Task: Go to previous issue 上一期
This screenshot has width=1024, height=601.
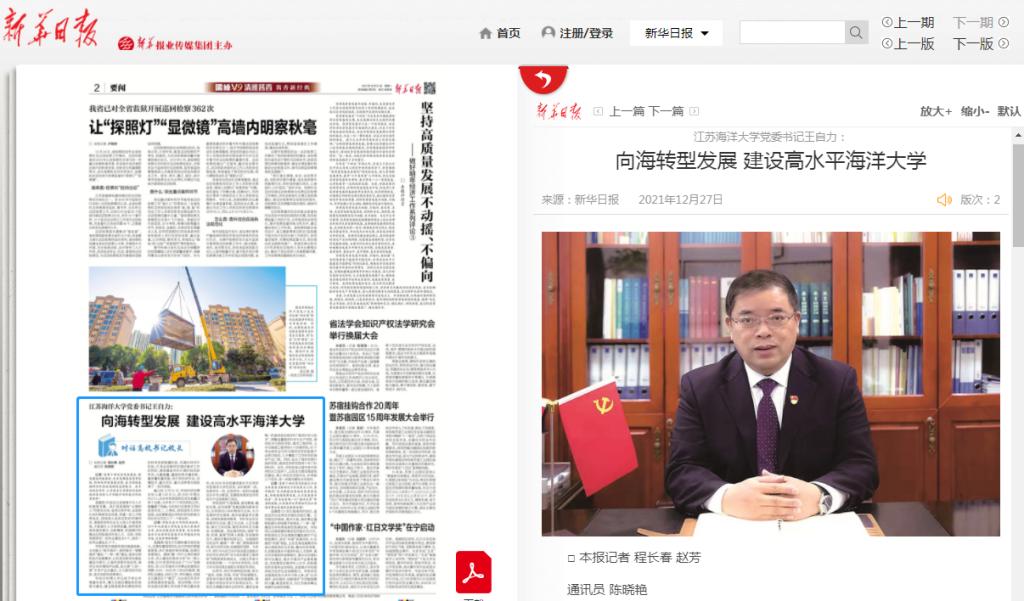Action: click(x=908, y=22)
